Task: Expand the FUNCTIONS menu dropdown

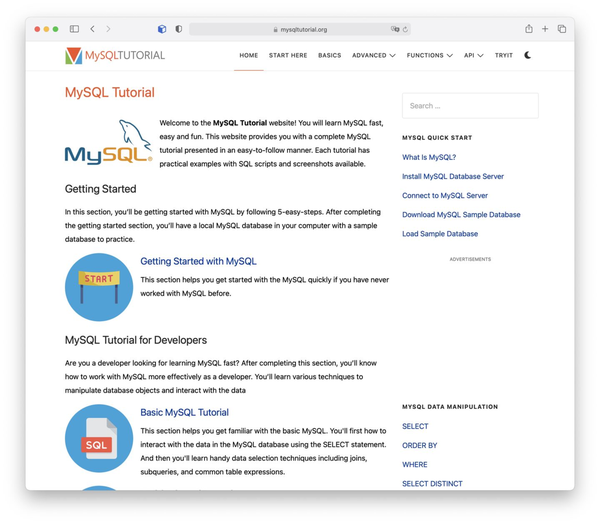Action: (430, 56)
